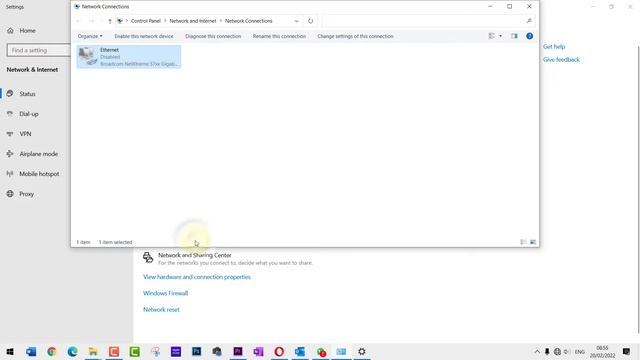This screenshot has height=360, width=640.
Task: Click the blue help icon
Action: [x=529, y=36]
